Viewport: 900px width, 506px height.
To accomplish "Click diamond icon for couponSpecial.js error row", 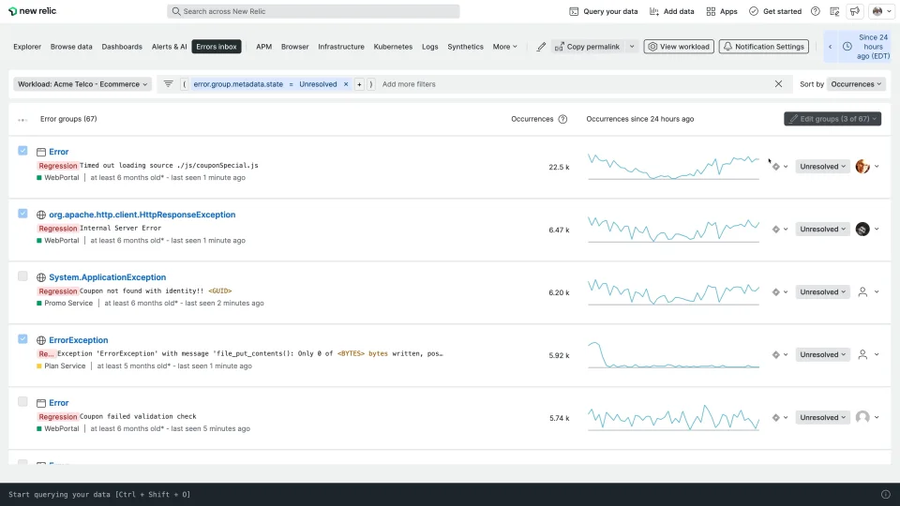I will 775,166.
